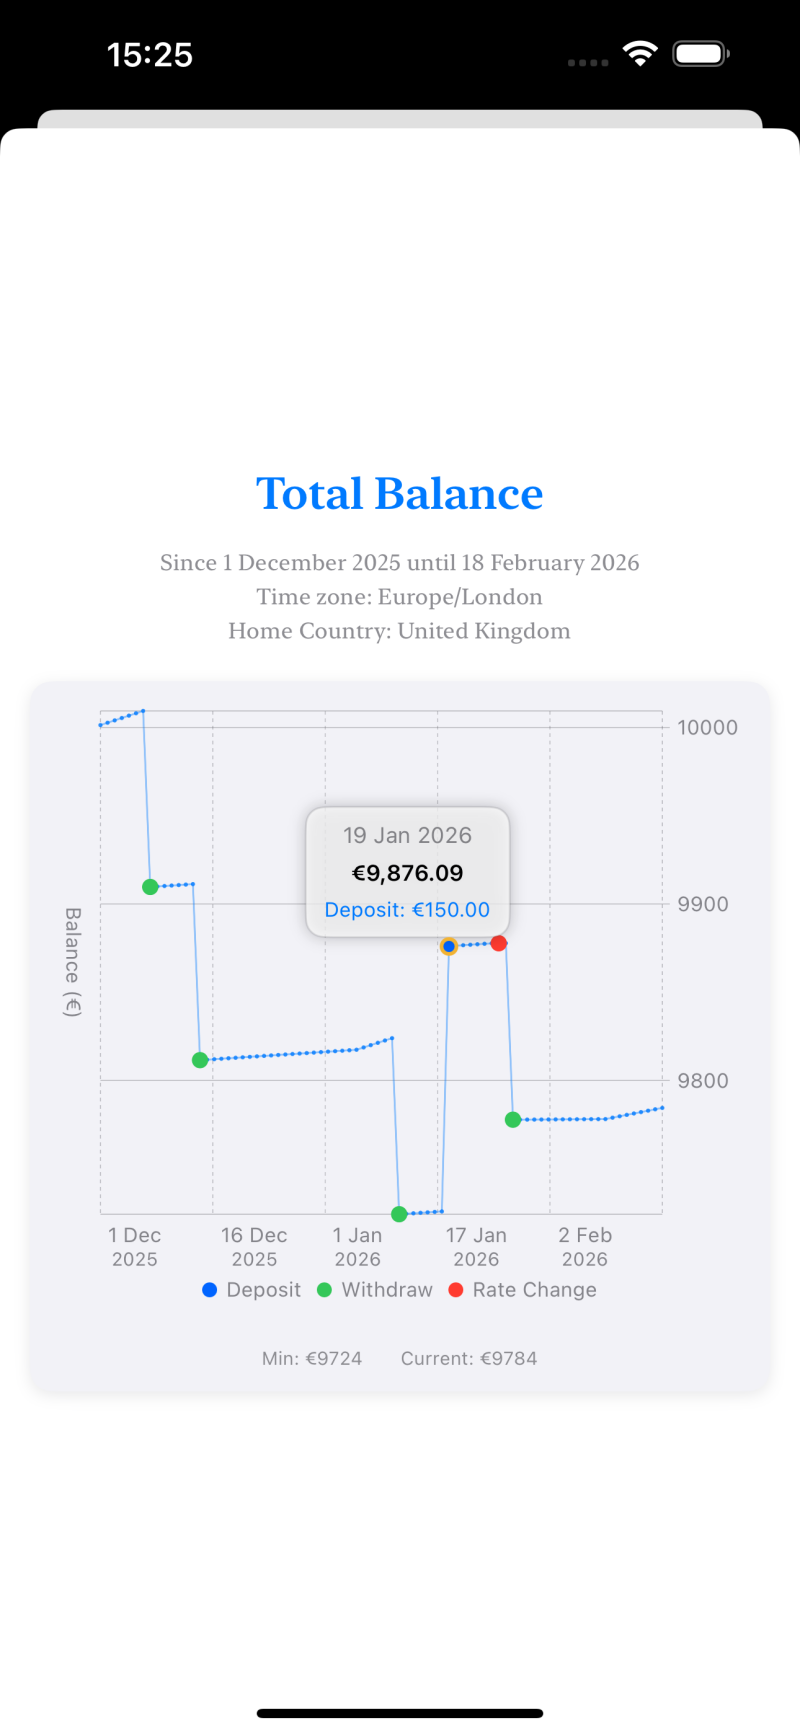Viewport: 800px width, 1733px height.
Task: Tap the Withdraw legend label
Action: pos(387,1290)
